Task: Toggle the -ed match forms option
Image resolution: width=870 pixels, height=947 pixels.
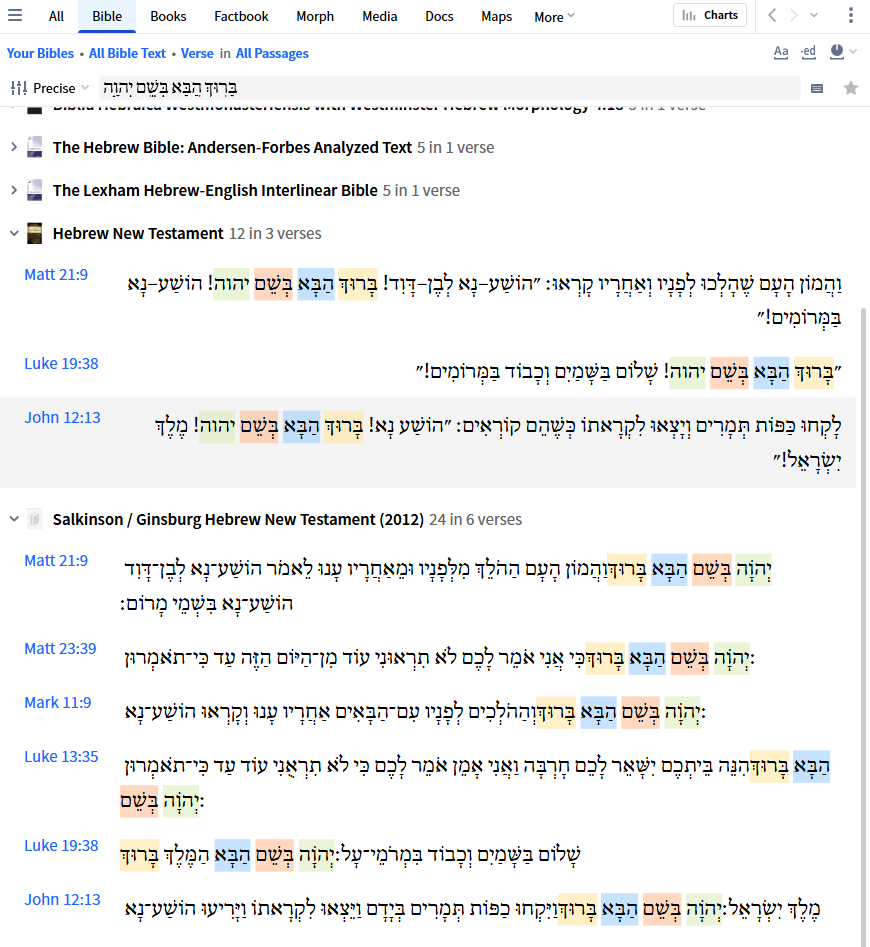Action: pos(808,52)
